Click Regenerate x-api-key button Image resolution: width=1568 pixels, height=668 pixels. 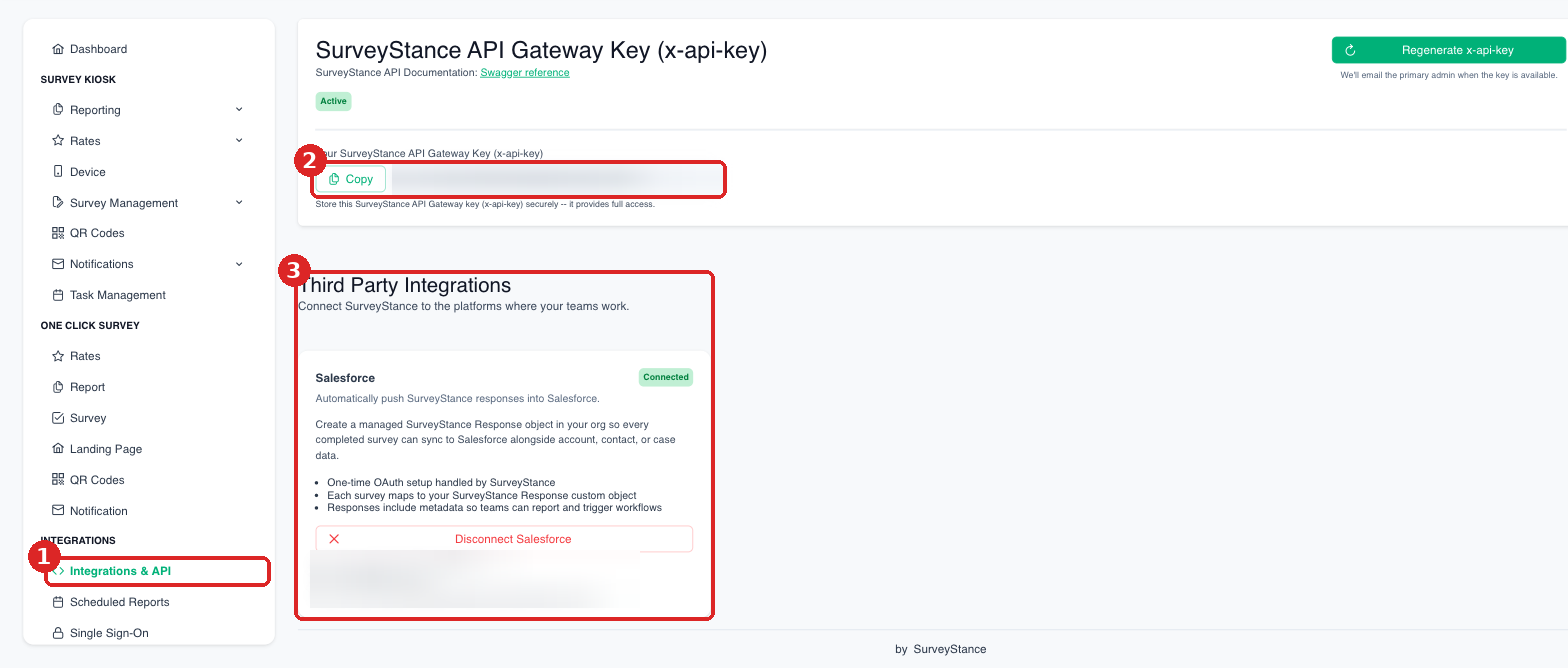click(1448, 50)
